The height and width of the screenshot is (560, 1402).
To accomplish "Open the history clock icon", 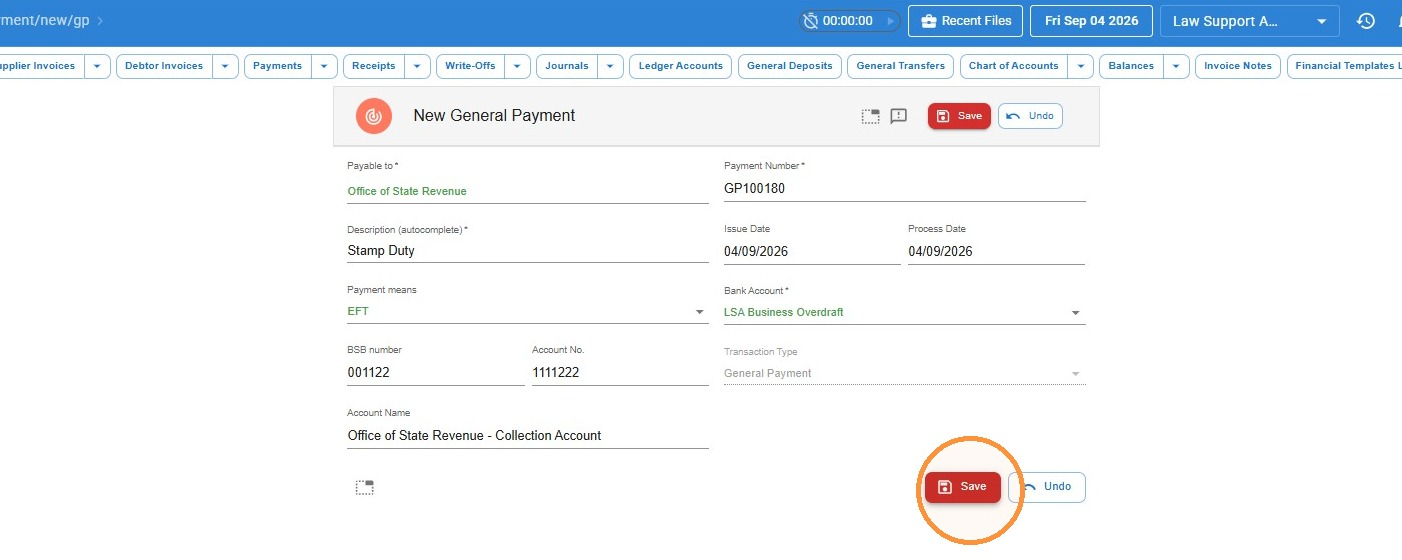I will tap(1366, 21).
